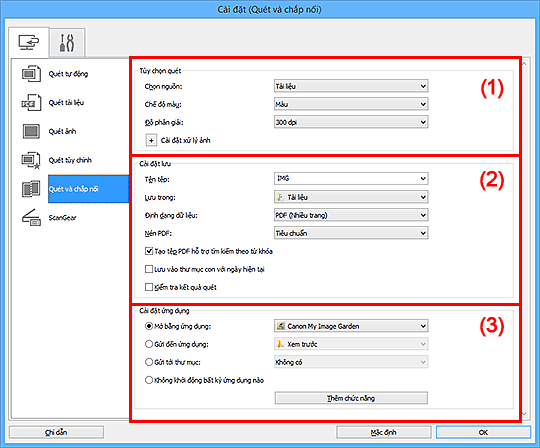This screenshot has height=448, width=540.
Task: Click the Mặc định defaults button
Action: click(384, 432)
